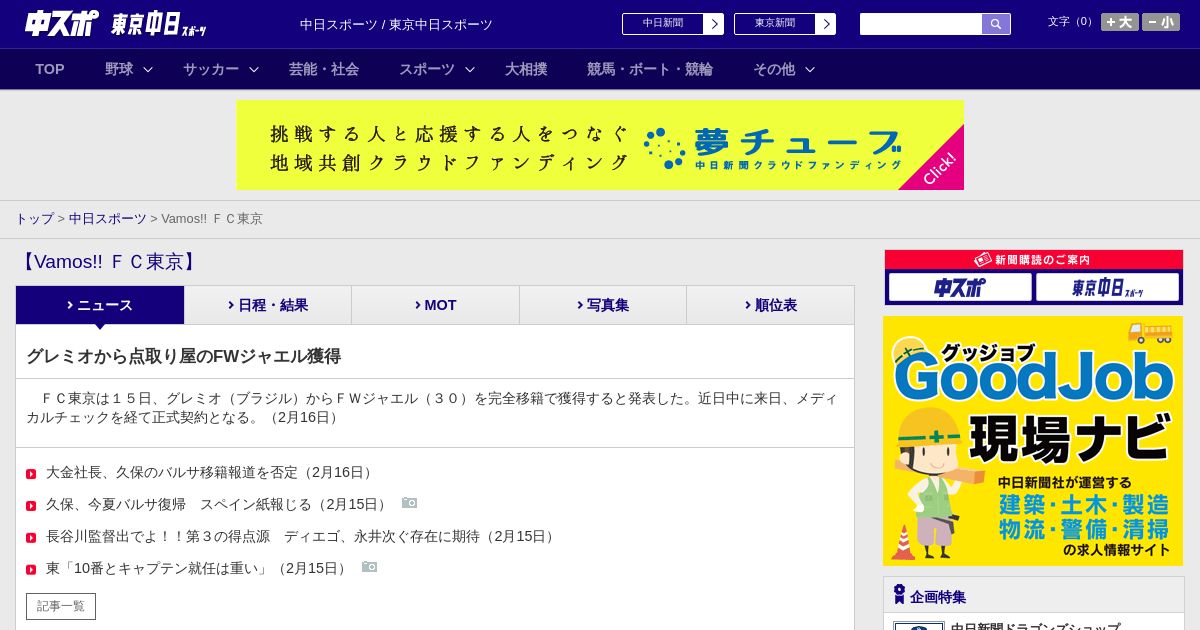Click 企画特集 section heading
Screen dimensions: 1200x630
coord(938,597)
